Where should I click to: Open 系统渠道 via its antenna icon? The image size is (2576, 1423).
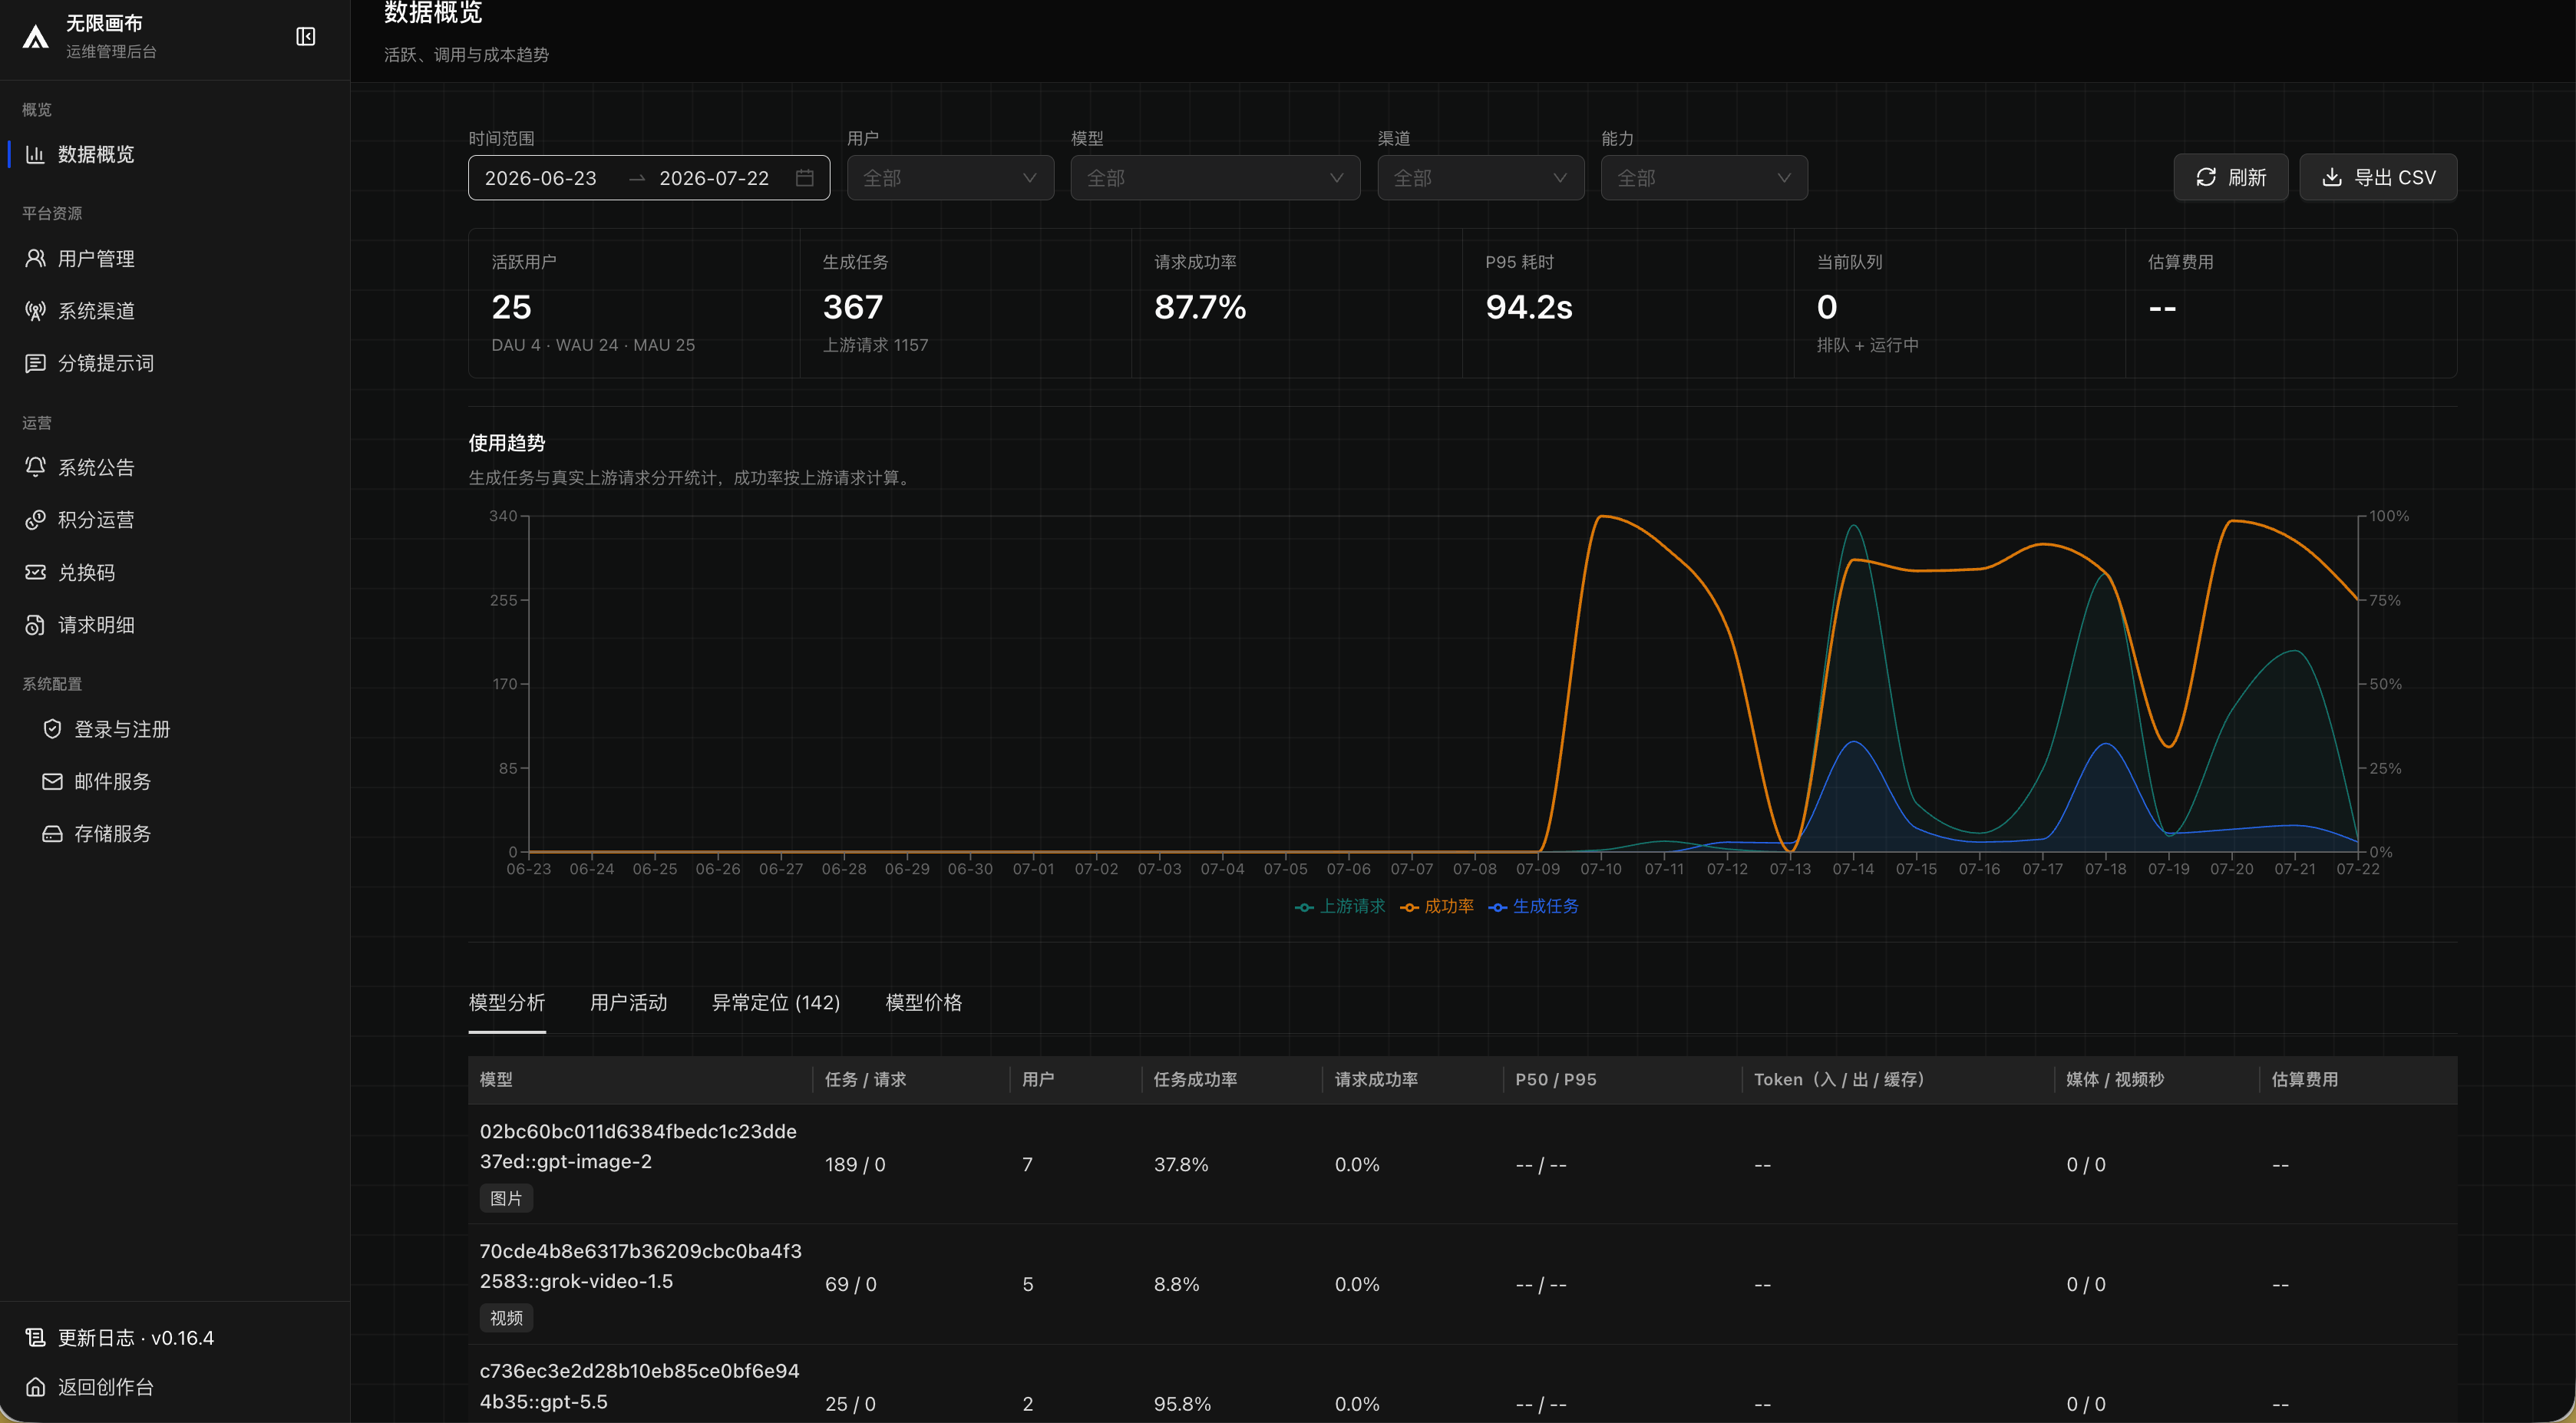coord(35,311)
